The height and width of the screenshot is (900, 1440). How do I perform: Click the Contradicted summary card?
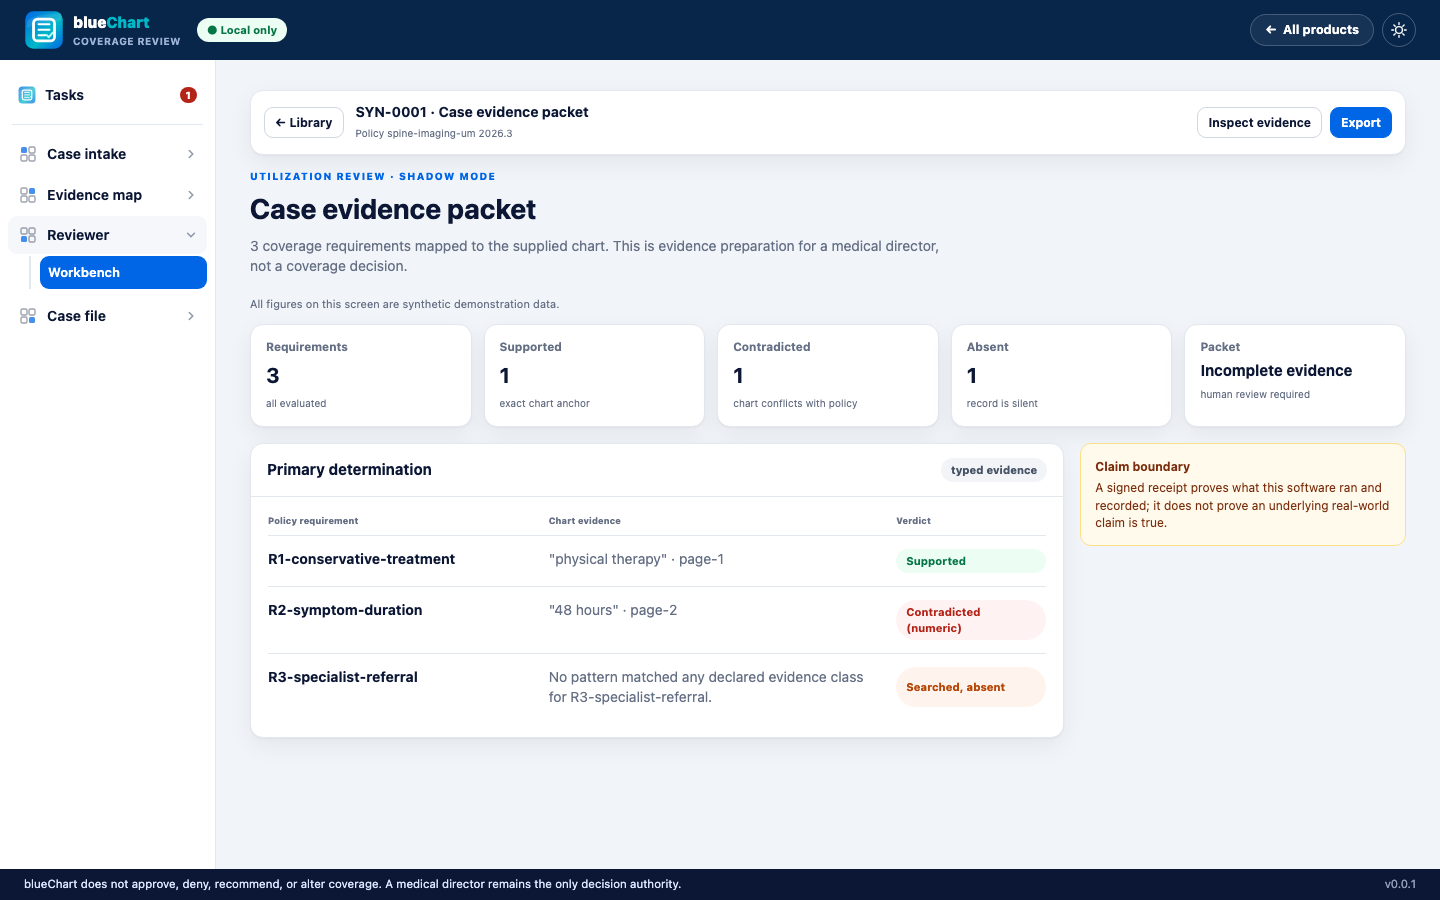tap(828, 376)
